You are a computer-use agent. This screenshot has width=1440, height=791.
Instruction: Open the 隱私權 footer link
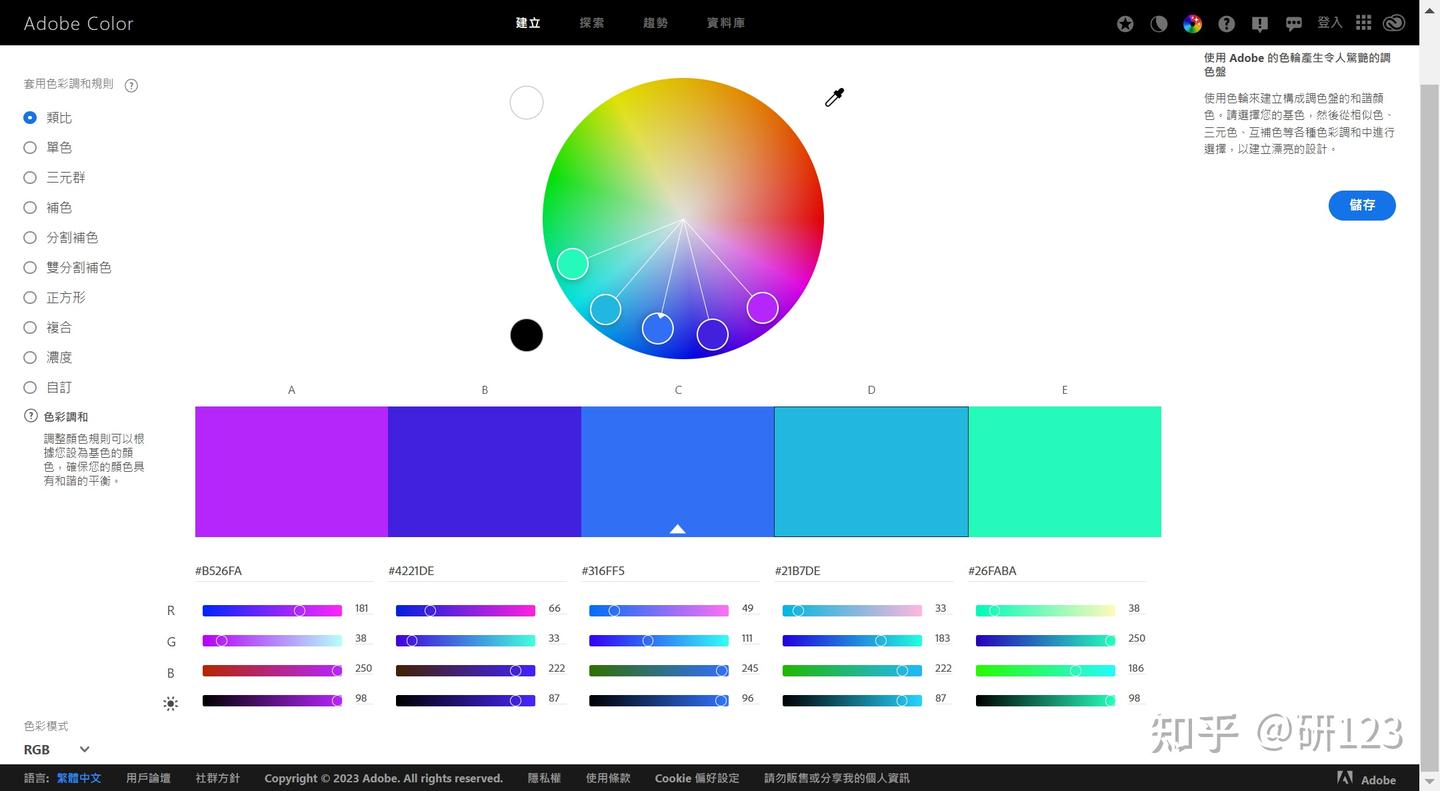[544, 778]
